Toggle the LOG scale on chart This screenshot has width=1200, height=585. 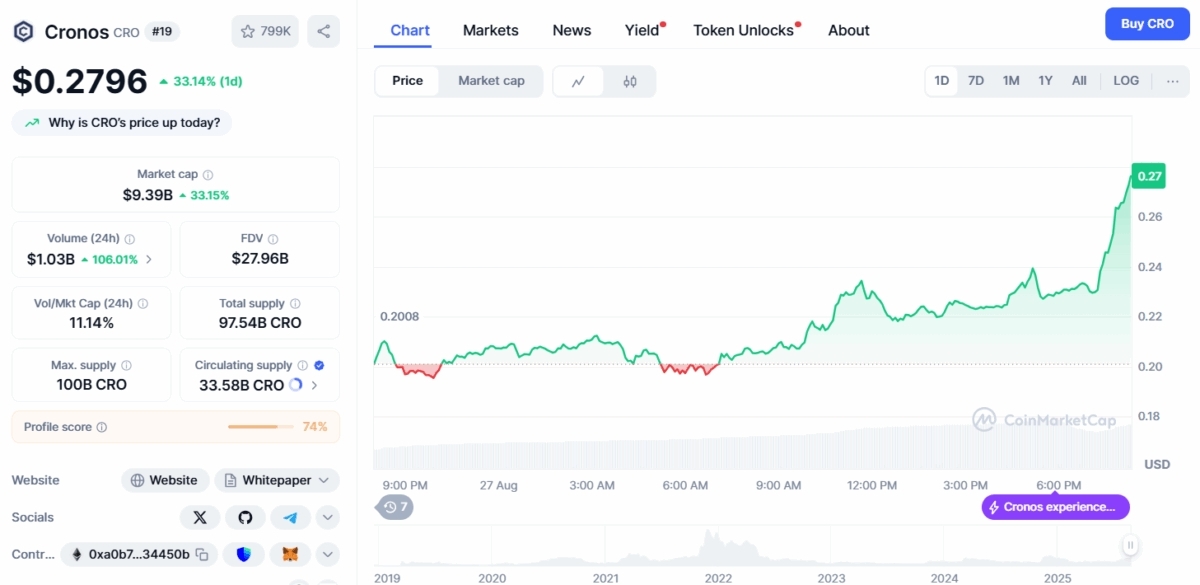pos(1126,81)
